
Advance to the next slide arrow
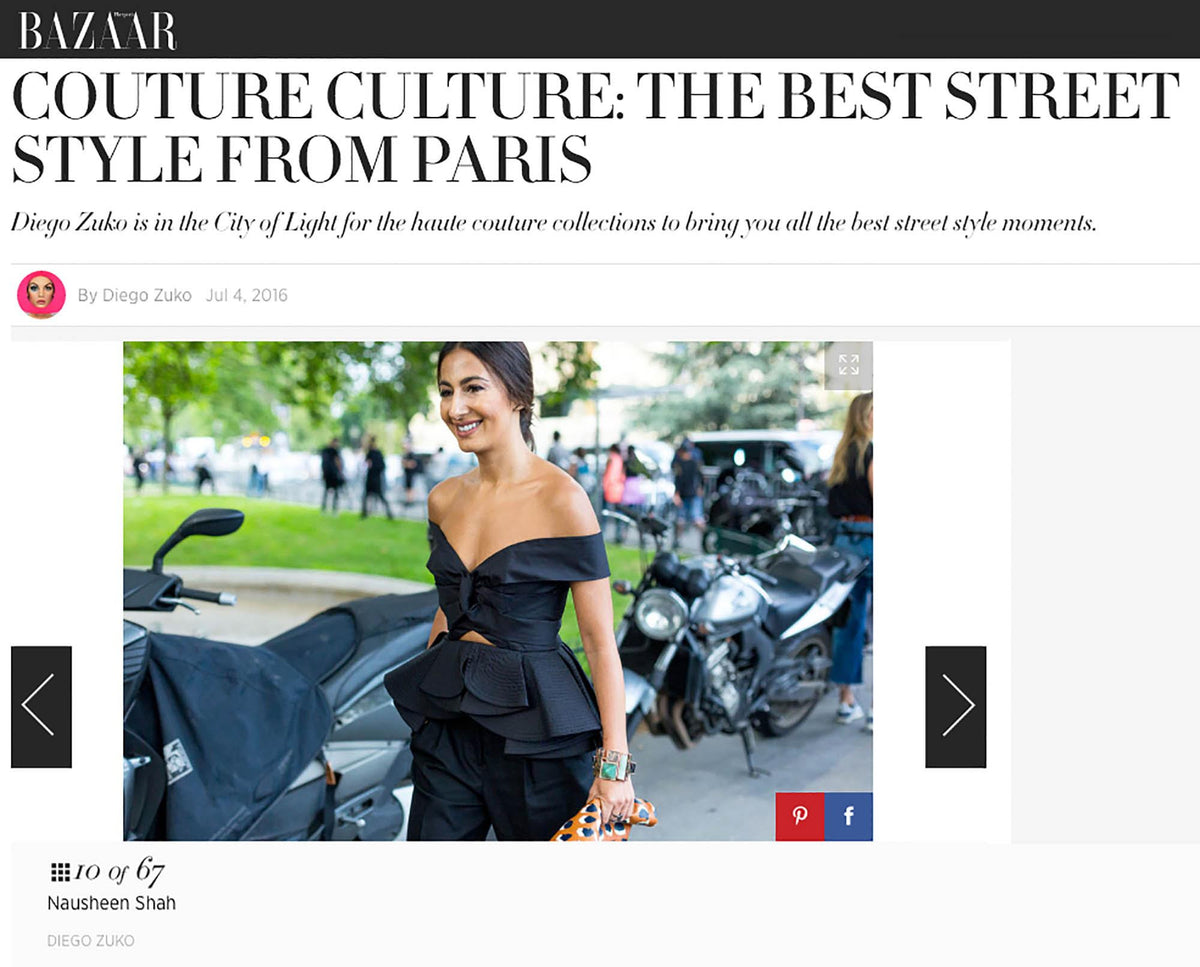click(x=956, y=706)
